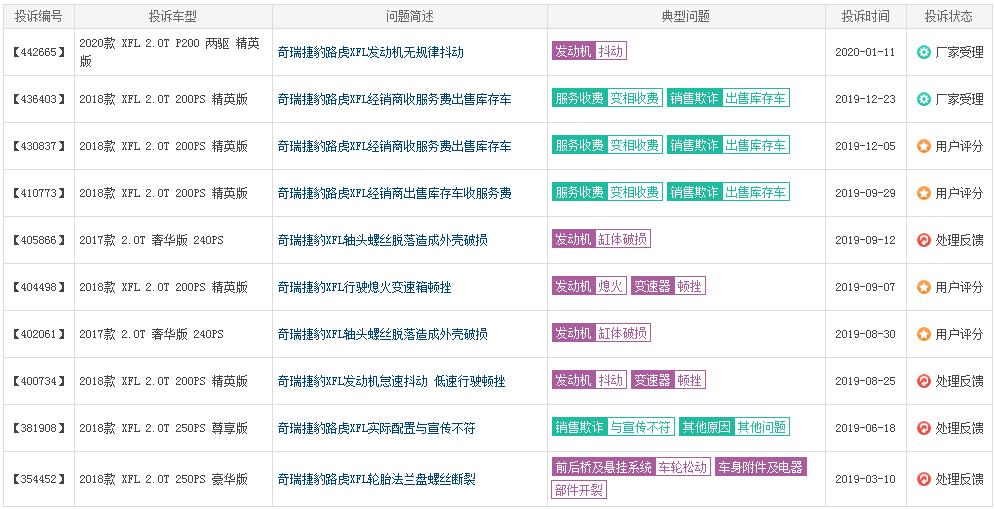Click the 处理反馈 icon in row 405866

[924, 240]
